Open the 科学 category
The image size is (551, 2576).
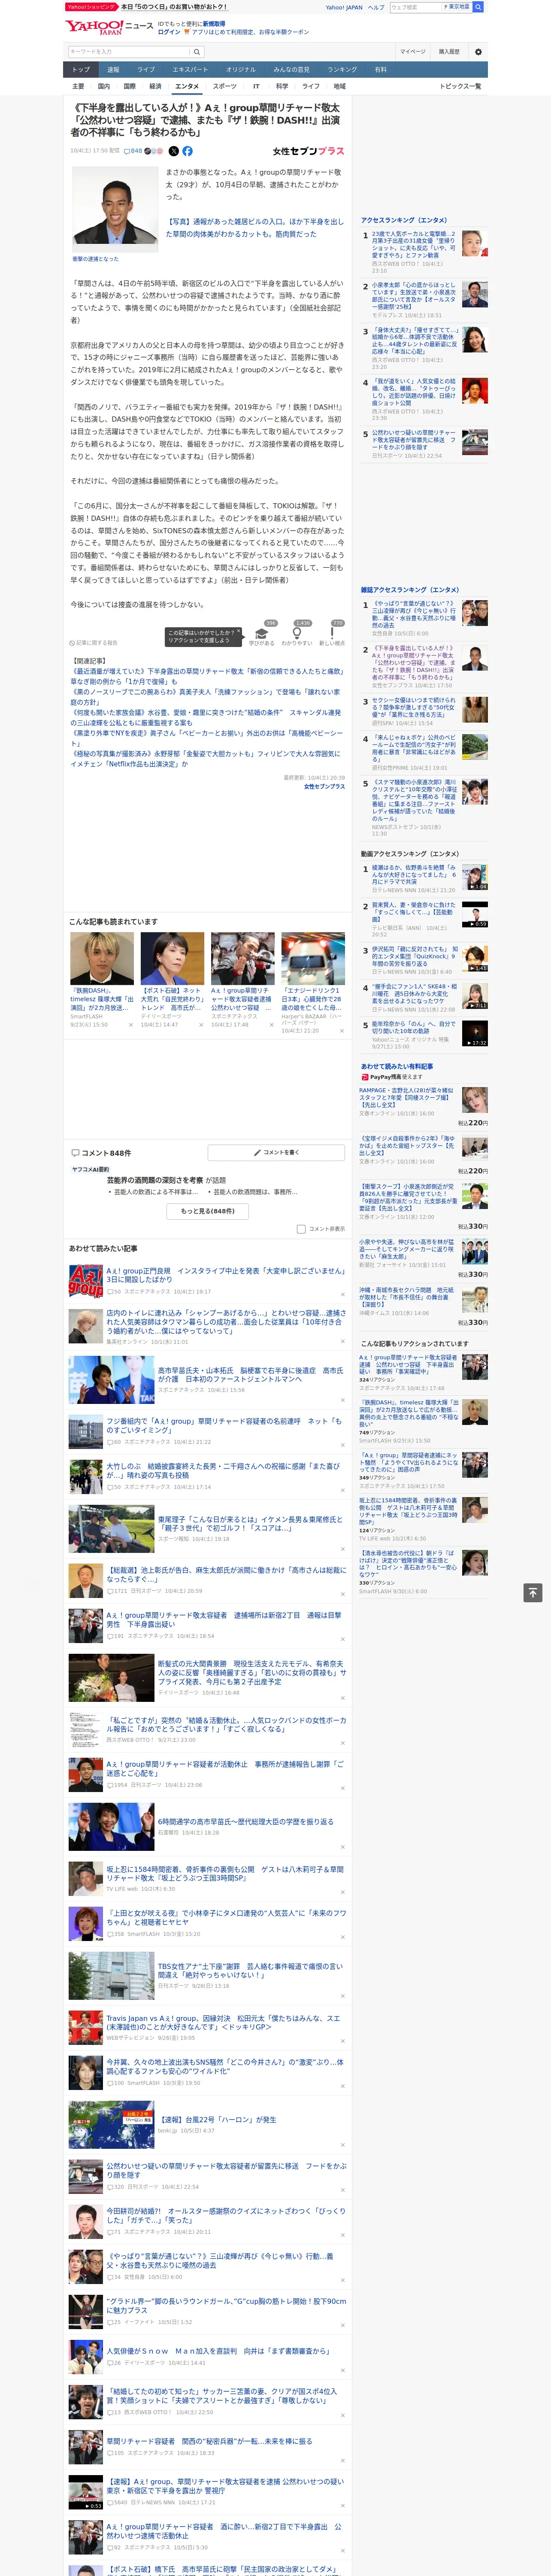(282, 86)
